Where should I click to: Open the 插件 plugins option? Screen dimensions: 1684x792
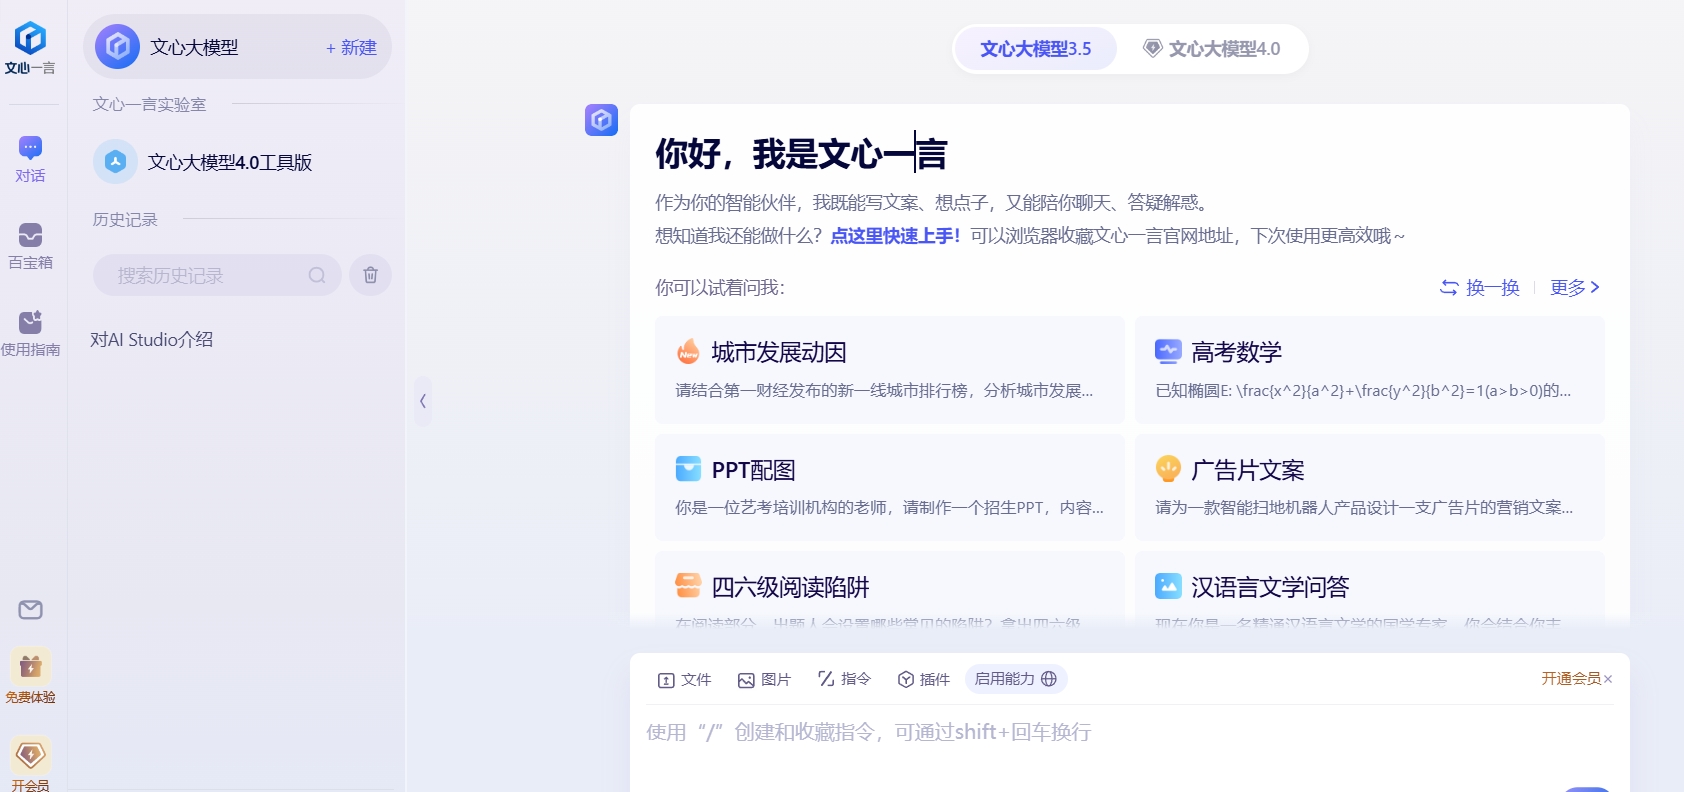point(924,680)
